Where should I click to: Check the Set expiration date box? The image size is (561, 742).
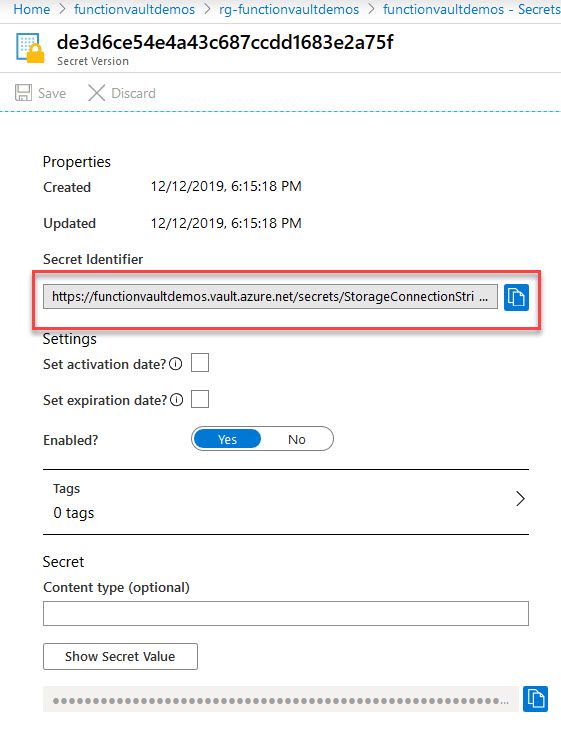pyautogui.click(x=200, y=399)
